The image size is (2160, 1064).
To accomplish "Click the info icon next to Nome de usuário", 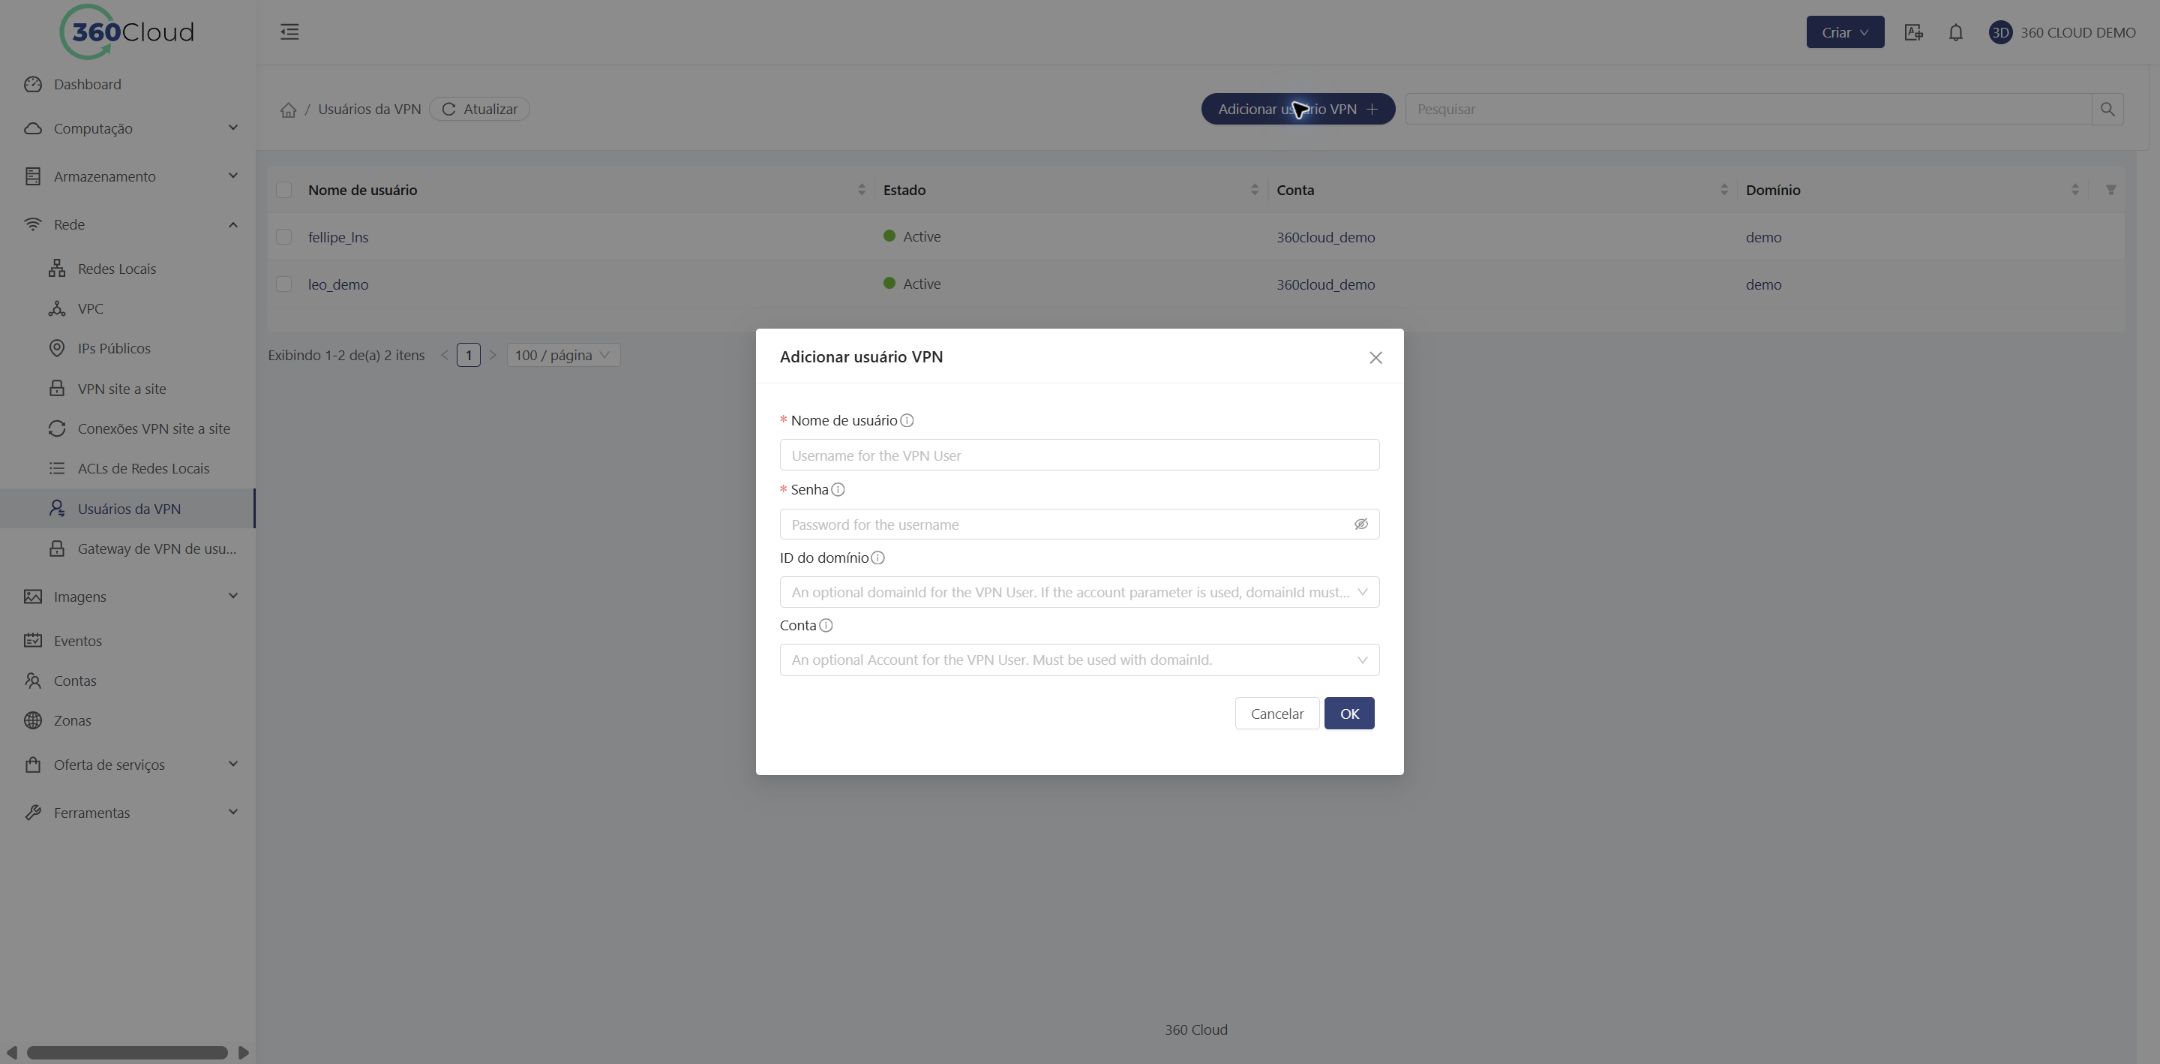I will pyautogui.click(x=907, y=421).
